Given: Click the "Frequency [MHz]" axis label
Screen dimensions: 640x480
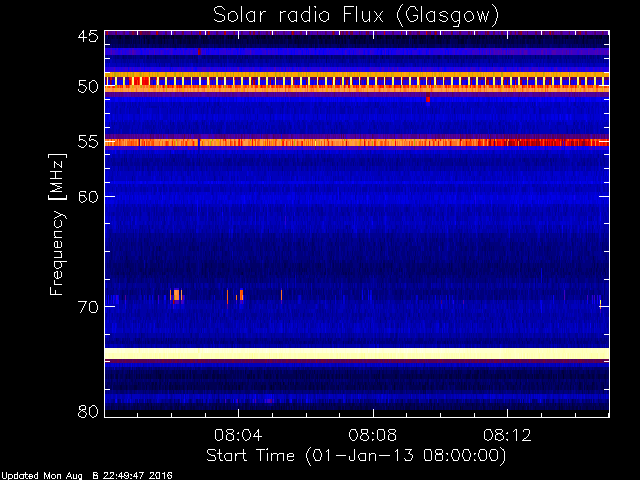Looking at the screenshot, I should tap(57, 224).
